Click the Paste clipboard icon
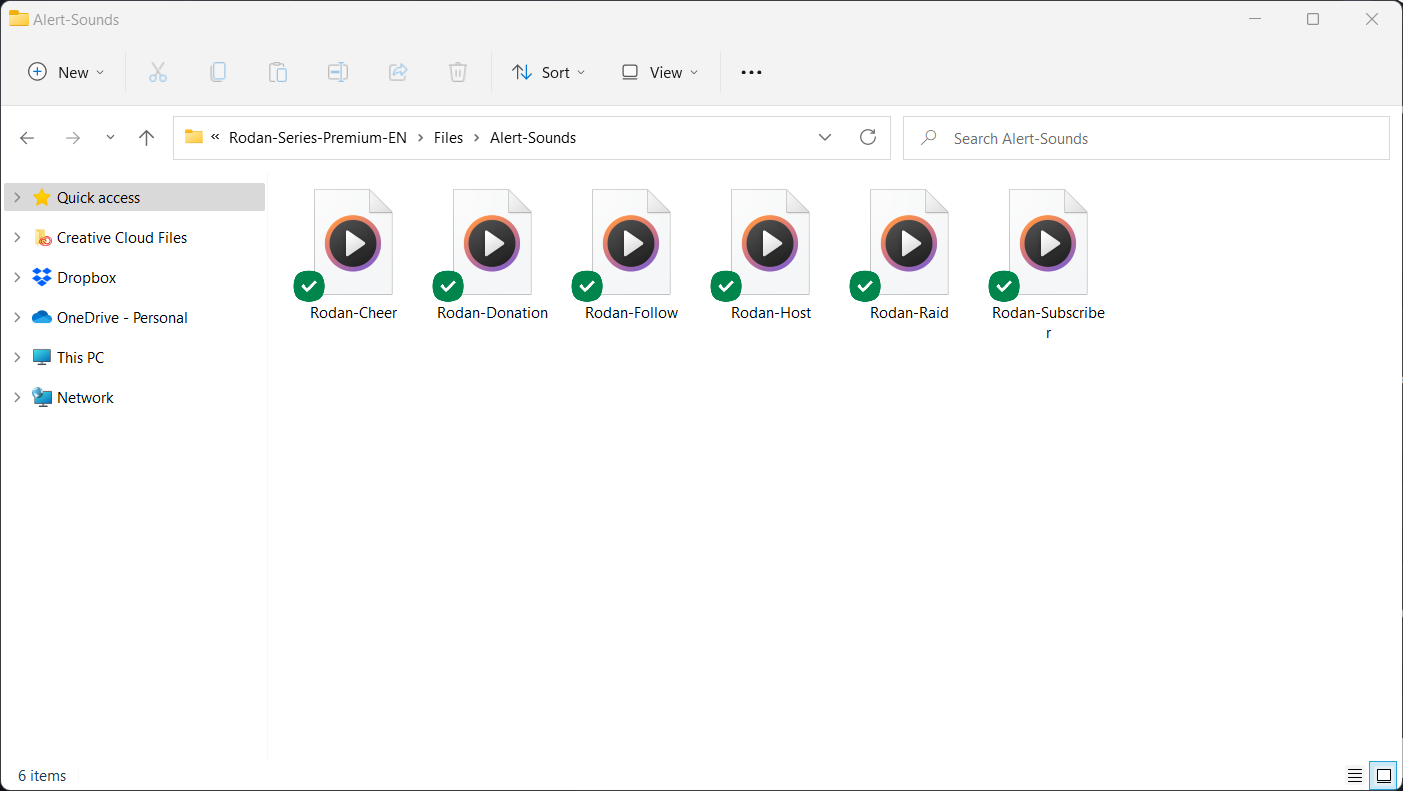 point(278,72)
